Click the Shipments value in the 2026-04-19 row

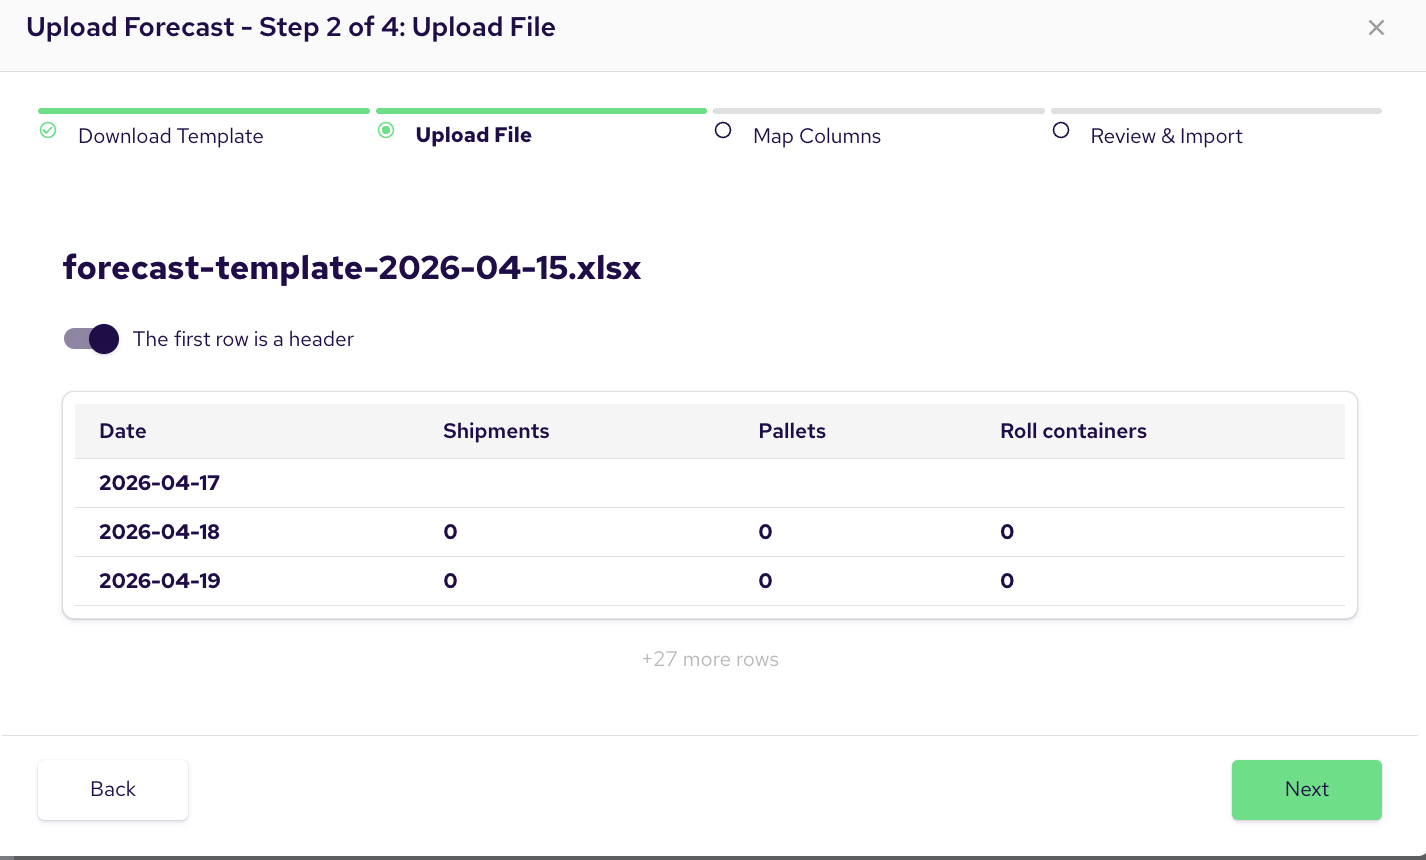click(450, 581)
